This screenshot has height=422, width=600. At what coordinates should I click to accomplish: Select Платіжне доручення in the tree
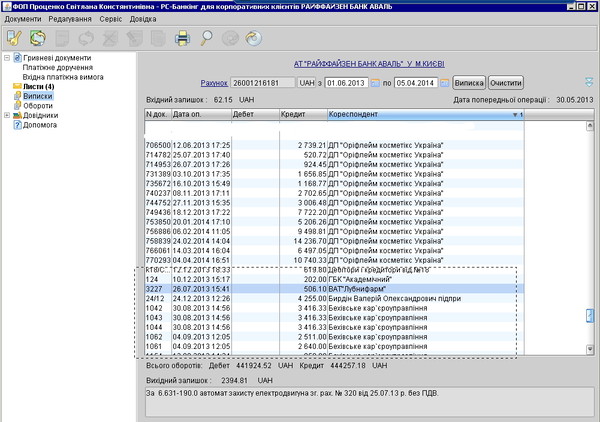[58, 67]
